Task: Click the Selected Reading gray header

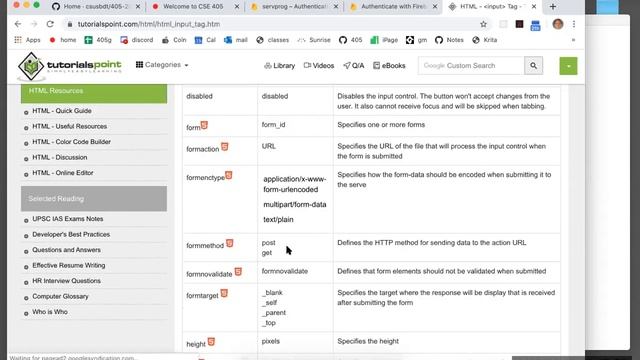Action: coord(94,199)
